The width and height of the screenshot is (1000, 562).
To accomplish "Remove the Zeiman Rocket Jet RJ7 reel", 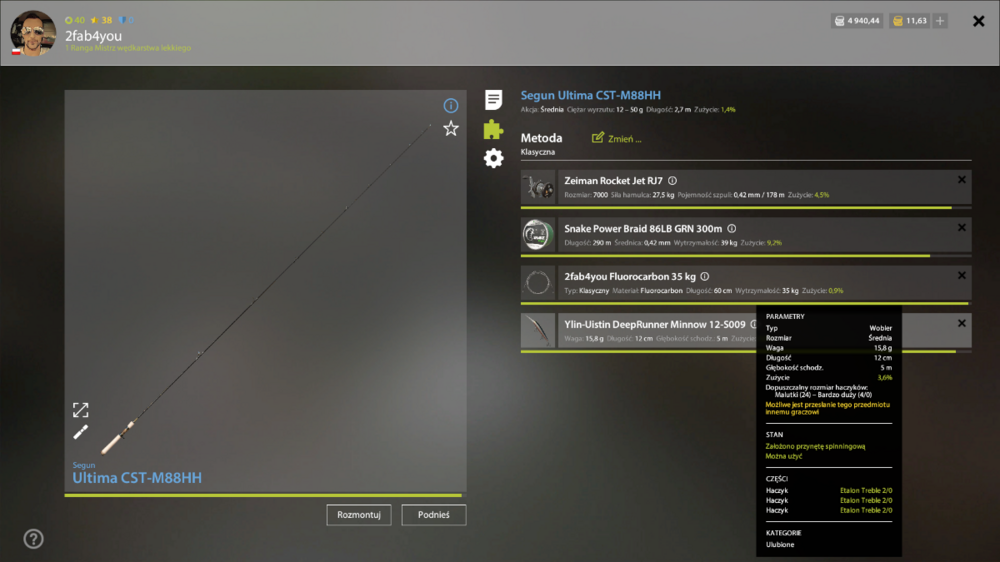I will [962, 180].
